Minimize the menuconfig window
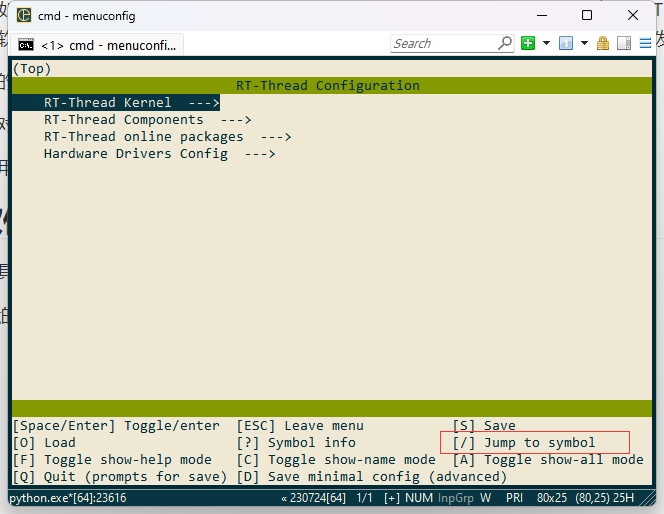Viewport: 664px width, 514px height. pyautogui.click(x=542, y=15)
